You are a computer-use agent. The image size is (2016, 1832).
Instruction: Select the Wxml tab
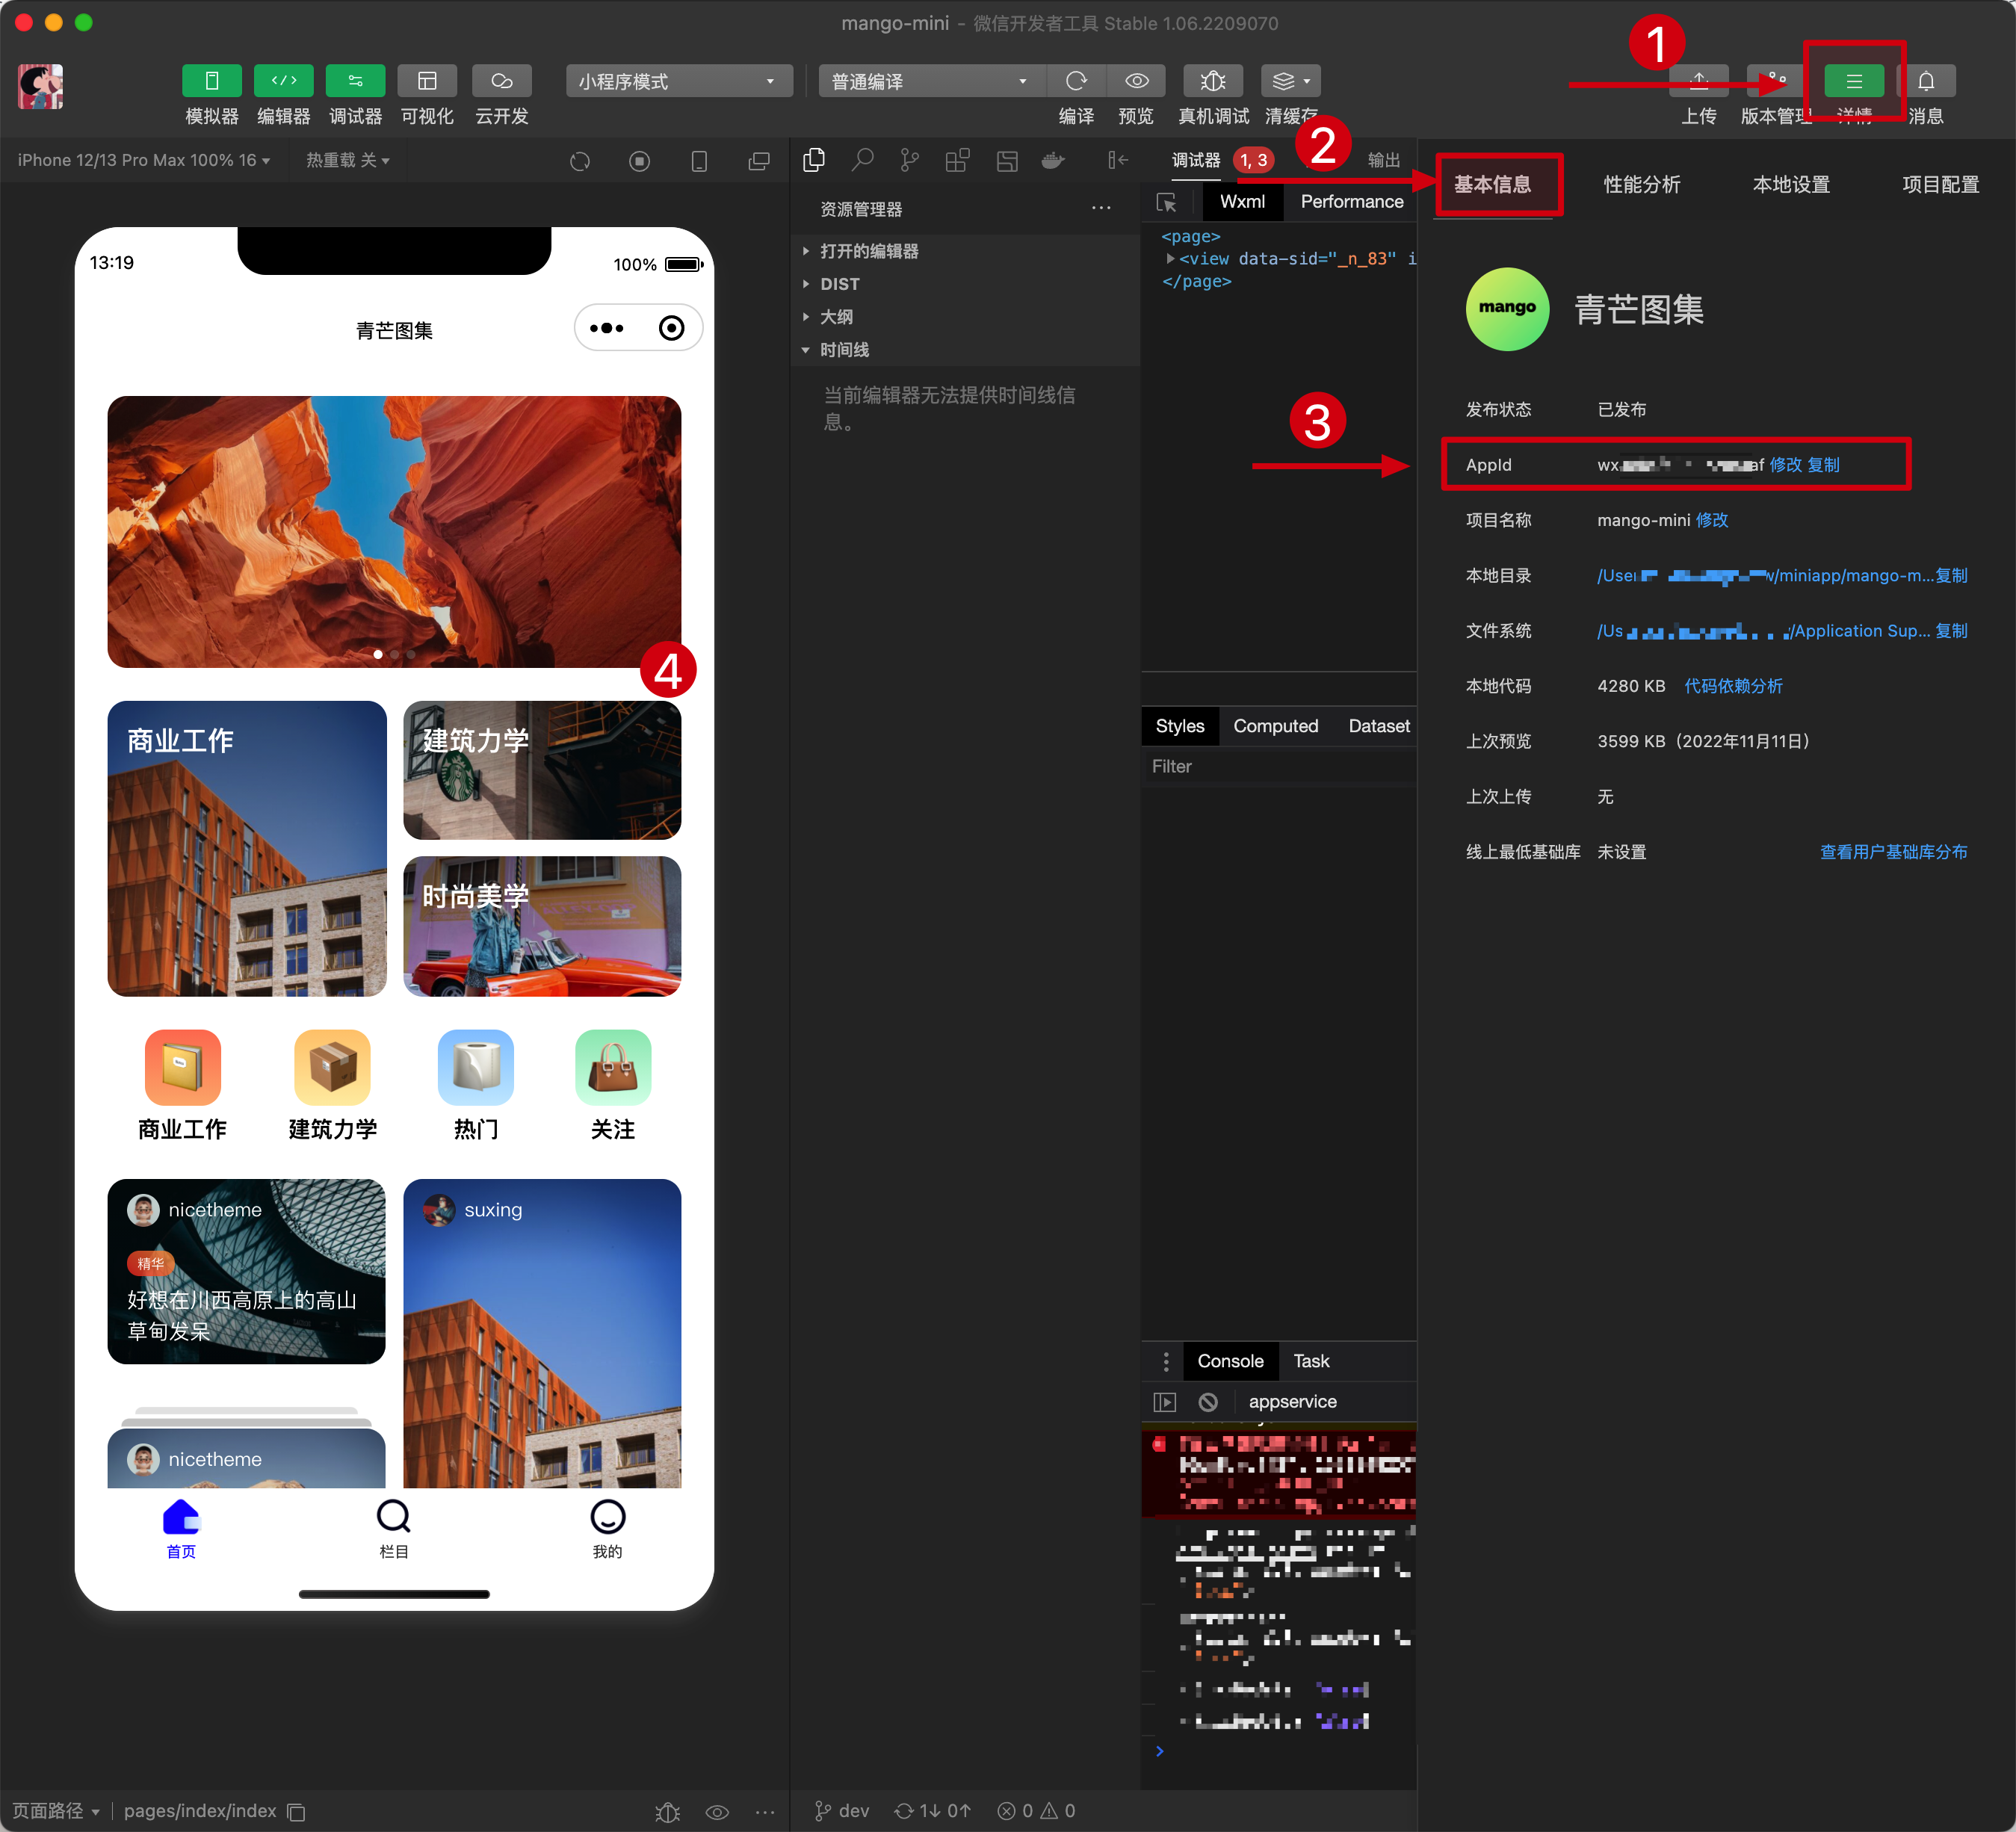1242,202
